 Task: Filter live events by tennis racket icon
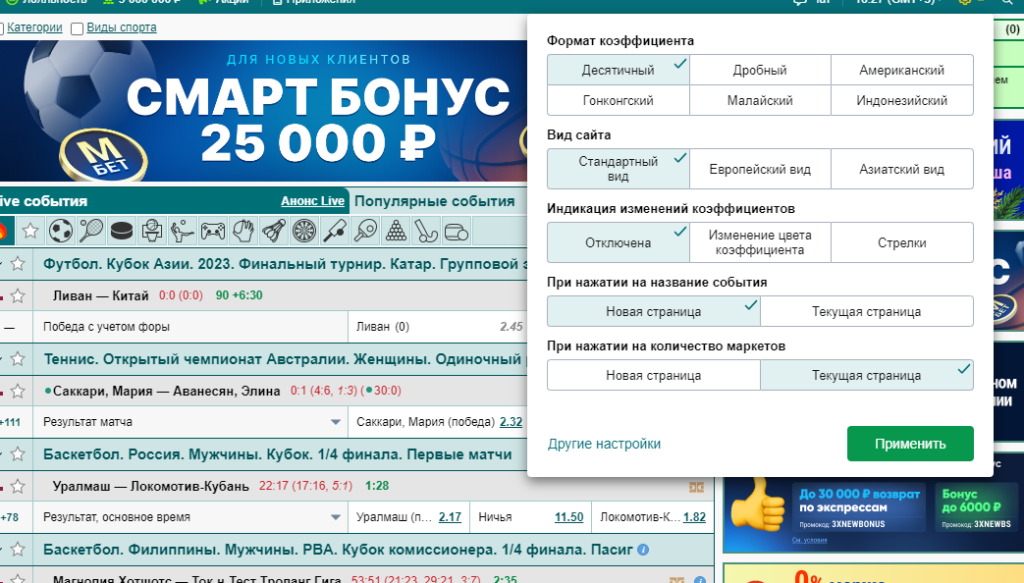pos(91,231)
